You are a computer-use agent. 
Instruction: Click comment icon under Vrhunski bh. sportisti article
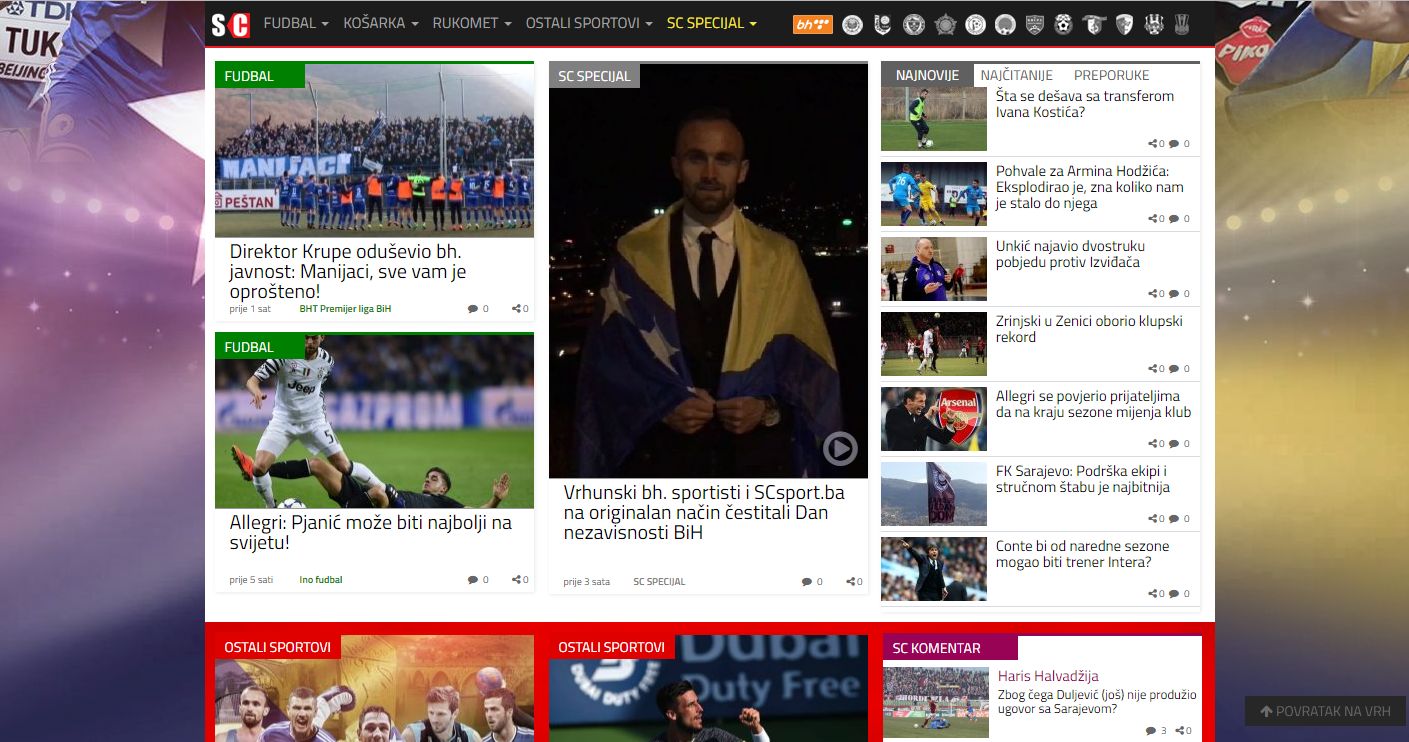807,582
